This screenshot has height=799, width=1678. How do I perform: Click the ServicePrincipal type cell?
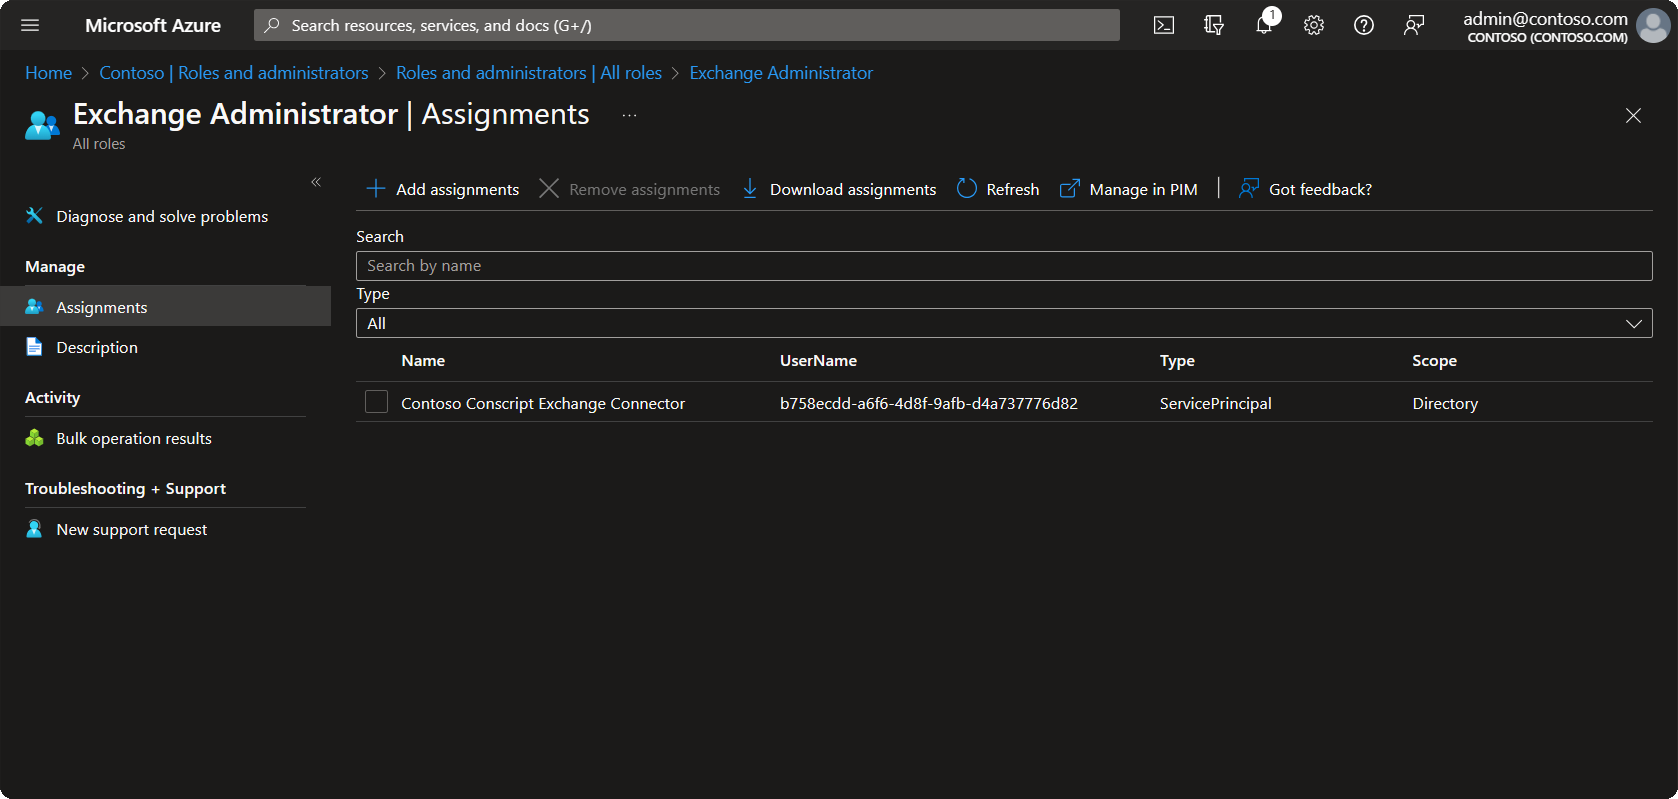click(1216, 403)
